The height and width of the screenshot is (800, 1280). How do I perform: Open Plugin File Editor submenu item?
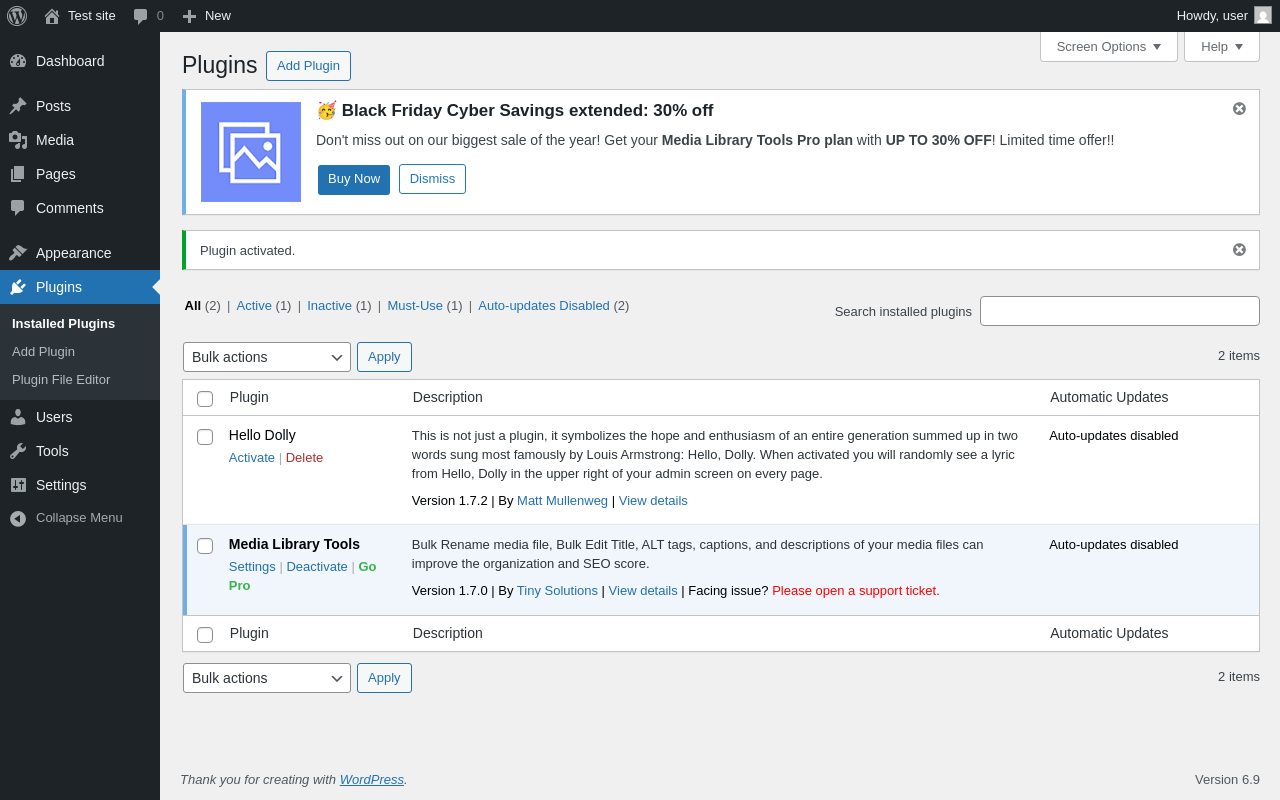61,380
